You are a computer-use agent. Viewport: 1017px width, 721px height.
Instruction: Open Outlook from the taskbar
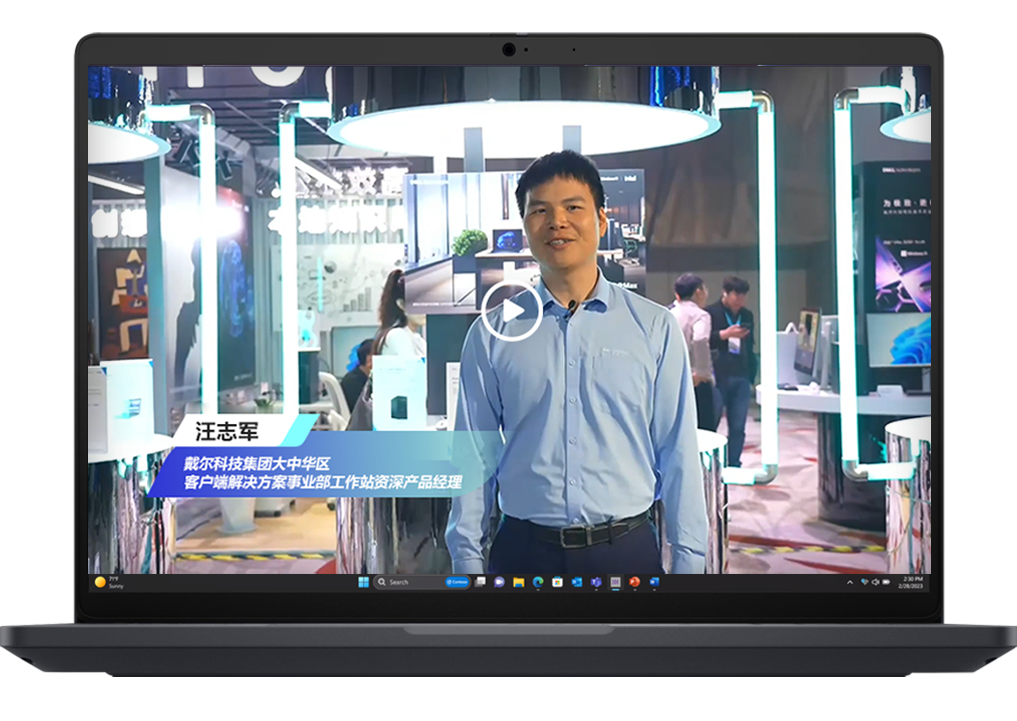[577, 582]
